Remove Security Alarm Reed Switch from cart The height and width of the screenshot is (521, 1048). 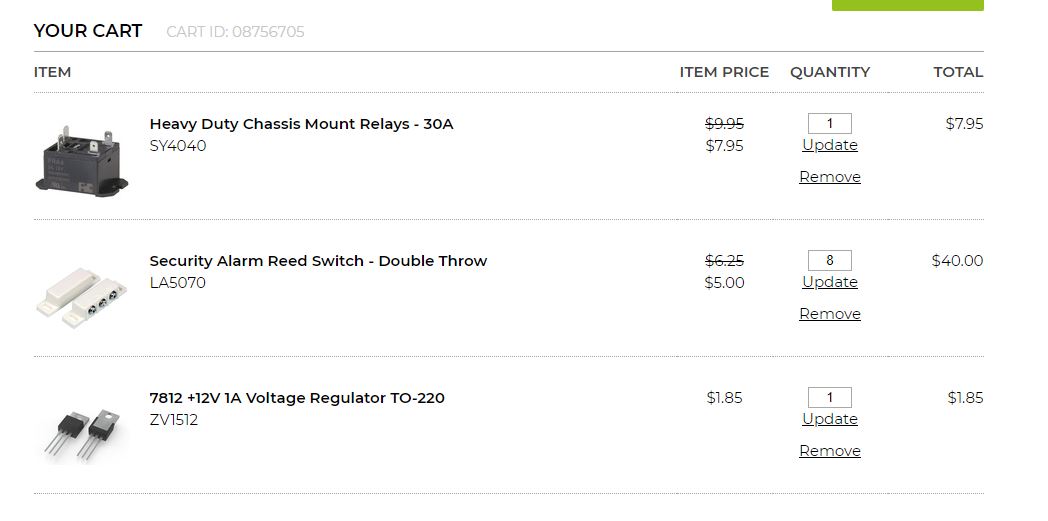click(x=829, y=314)
